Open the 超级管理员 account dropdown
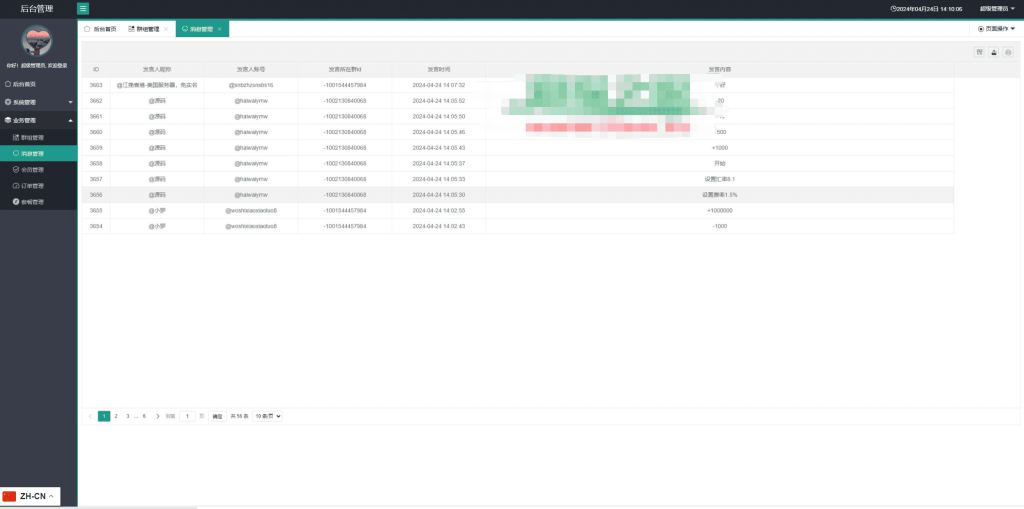This screenshot has width=1024, height=509. (x=998, y=9)
